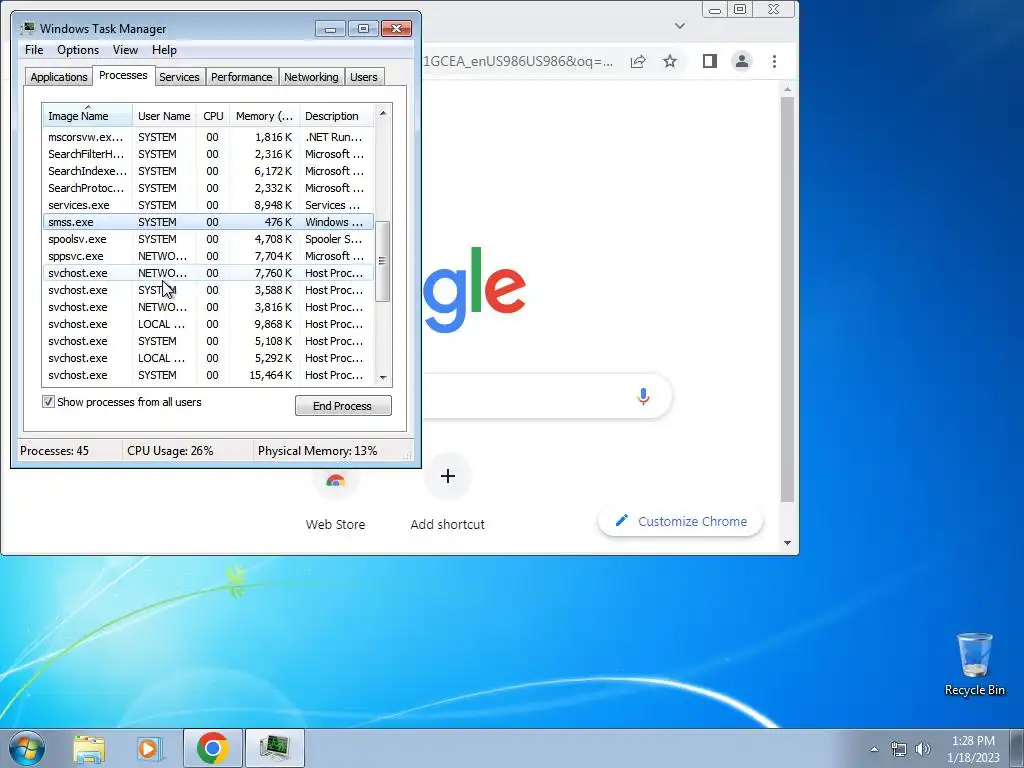The width and height of the screenshot is (1024, 768).
Task: Click process list scroll up arrow
Action: pyautogui.click(x=383, y=113)
